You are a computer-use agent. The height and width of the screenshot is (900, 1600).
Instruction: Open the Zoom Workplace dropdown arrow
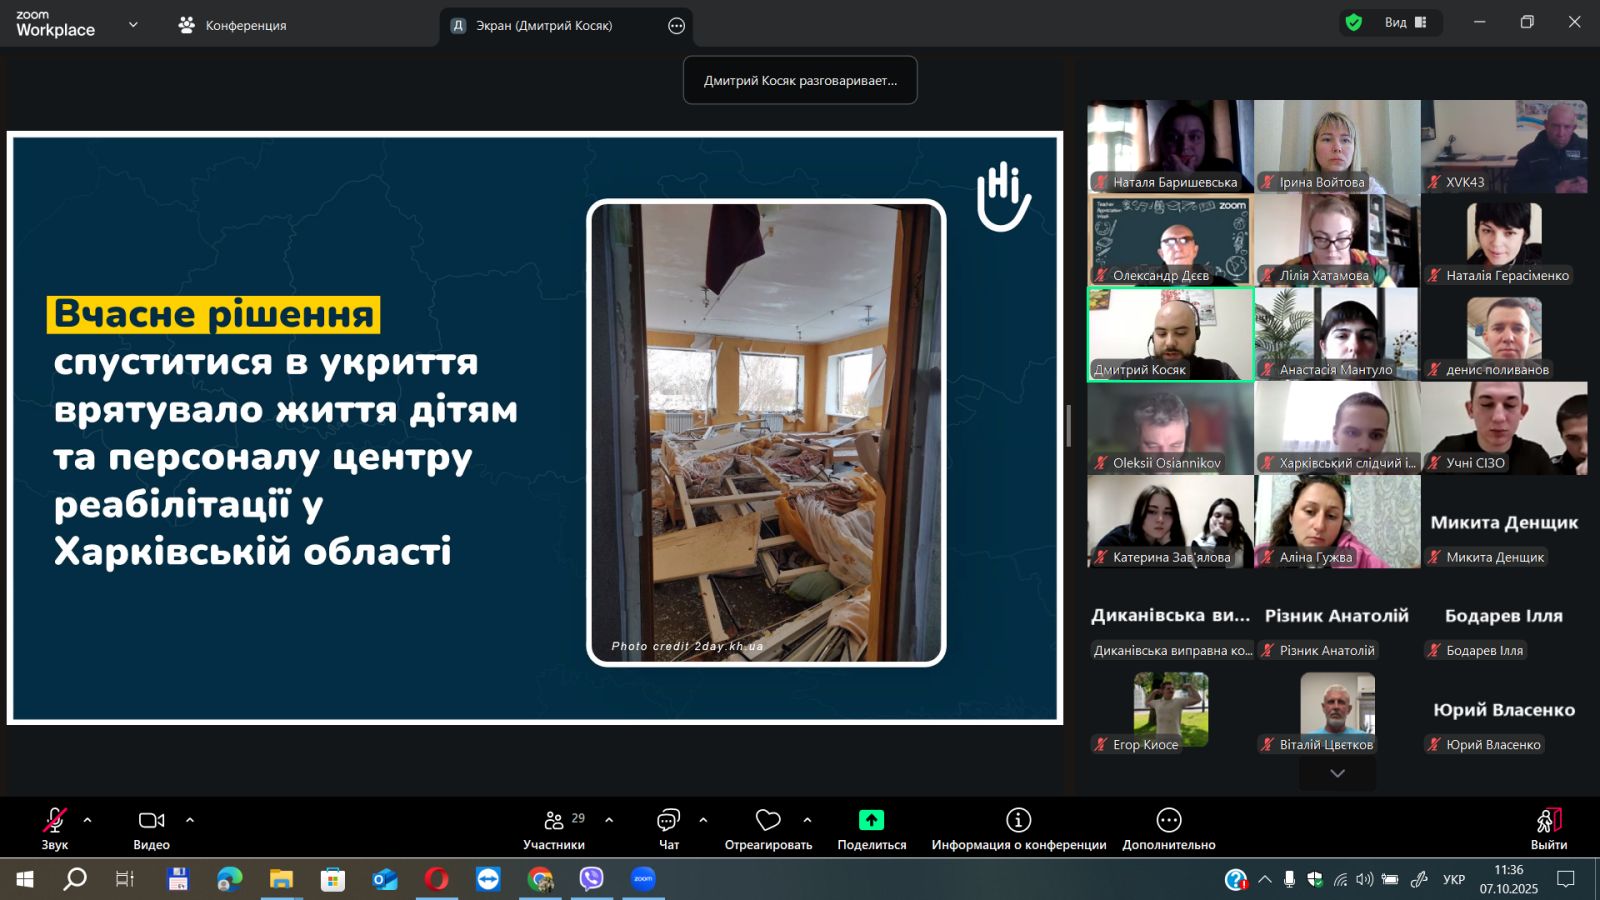tap(133, 25)
